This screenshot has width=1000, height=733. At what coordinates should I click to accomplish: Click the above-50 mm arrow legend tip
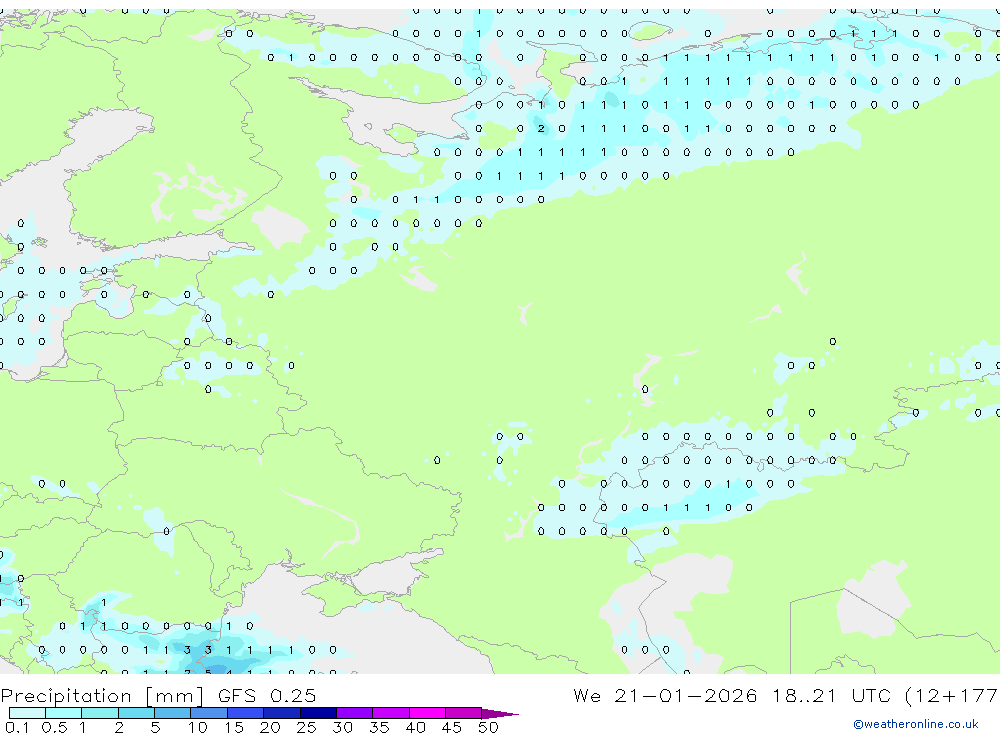500,714
